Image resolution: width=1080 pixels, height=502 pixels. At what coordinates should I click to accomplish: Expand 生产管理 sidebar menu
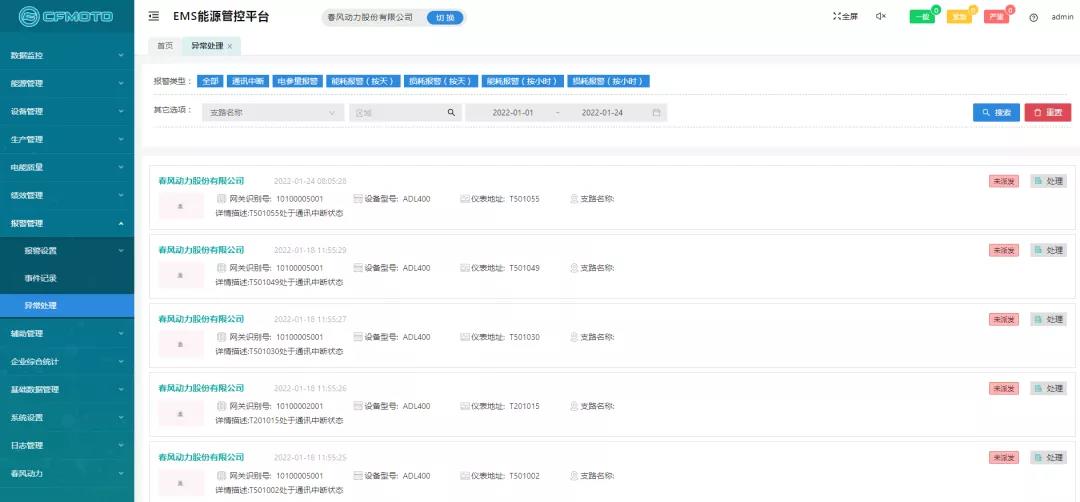pos(67,139)
